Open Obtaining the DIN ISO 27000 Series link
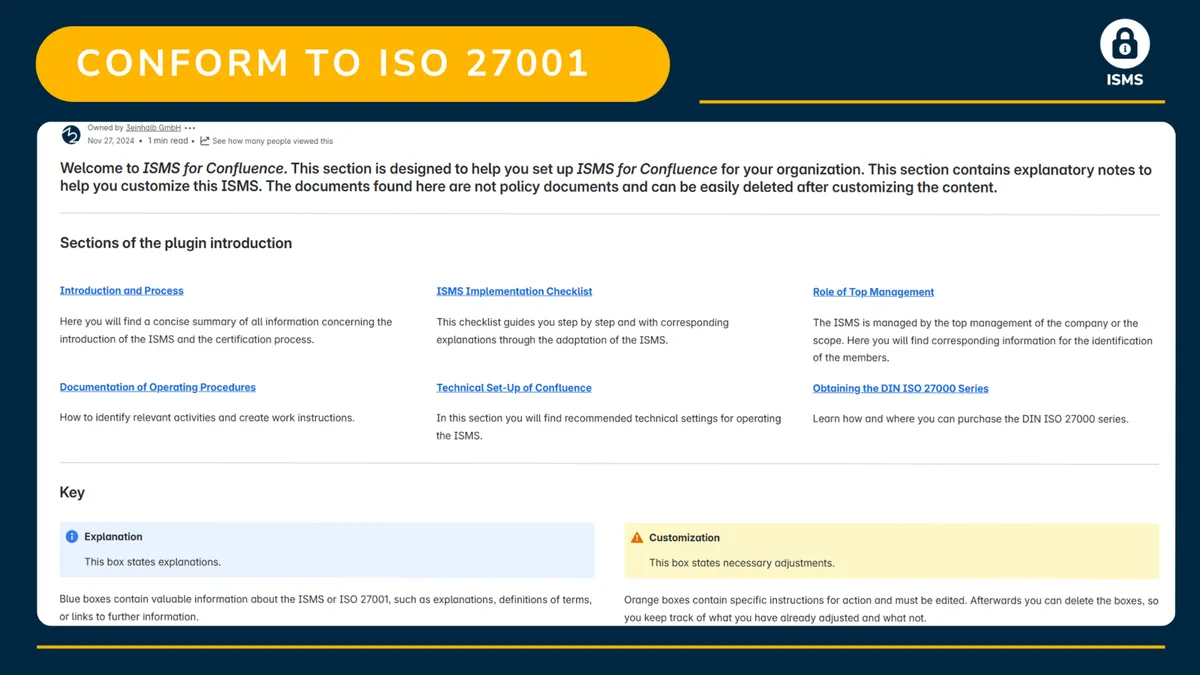Image resolution: width=1200 pixels, height=675 pixels. pos(900,388)
